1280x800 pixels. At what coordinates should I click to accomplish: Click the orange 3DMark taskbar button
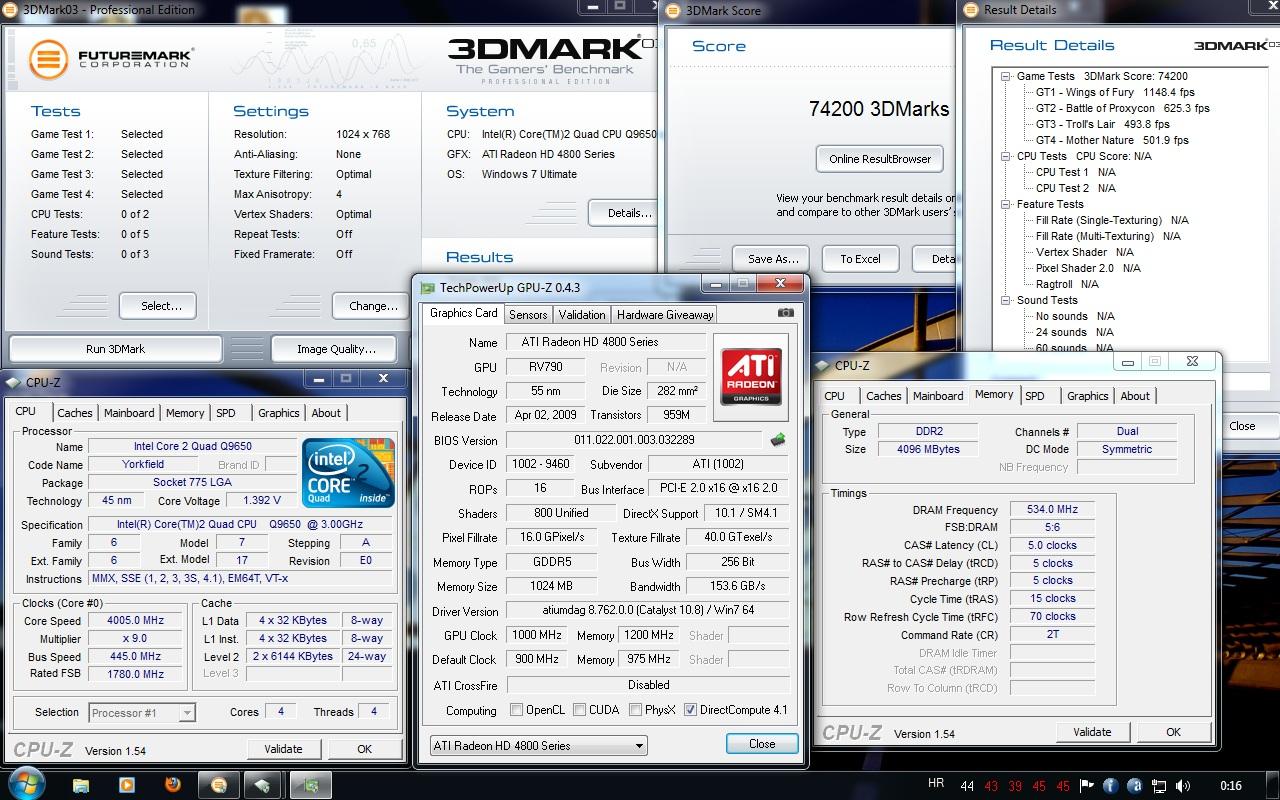(x=219, y=785)
